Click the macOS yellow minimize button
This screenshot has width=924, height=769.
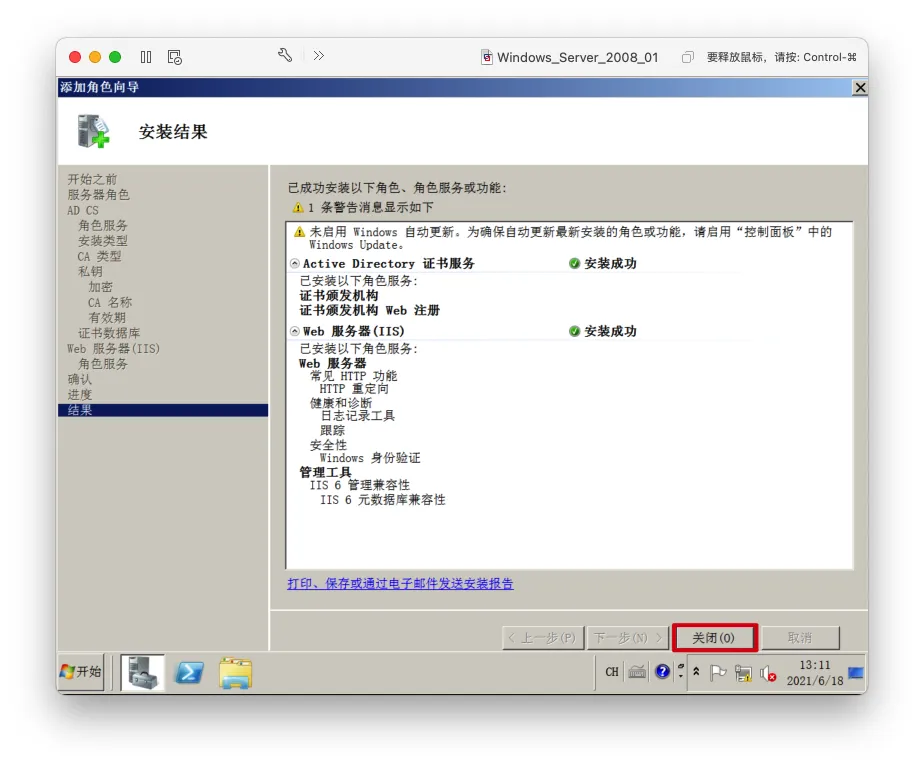coord(95,57)
